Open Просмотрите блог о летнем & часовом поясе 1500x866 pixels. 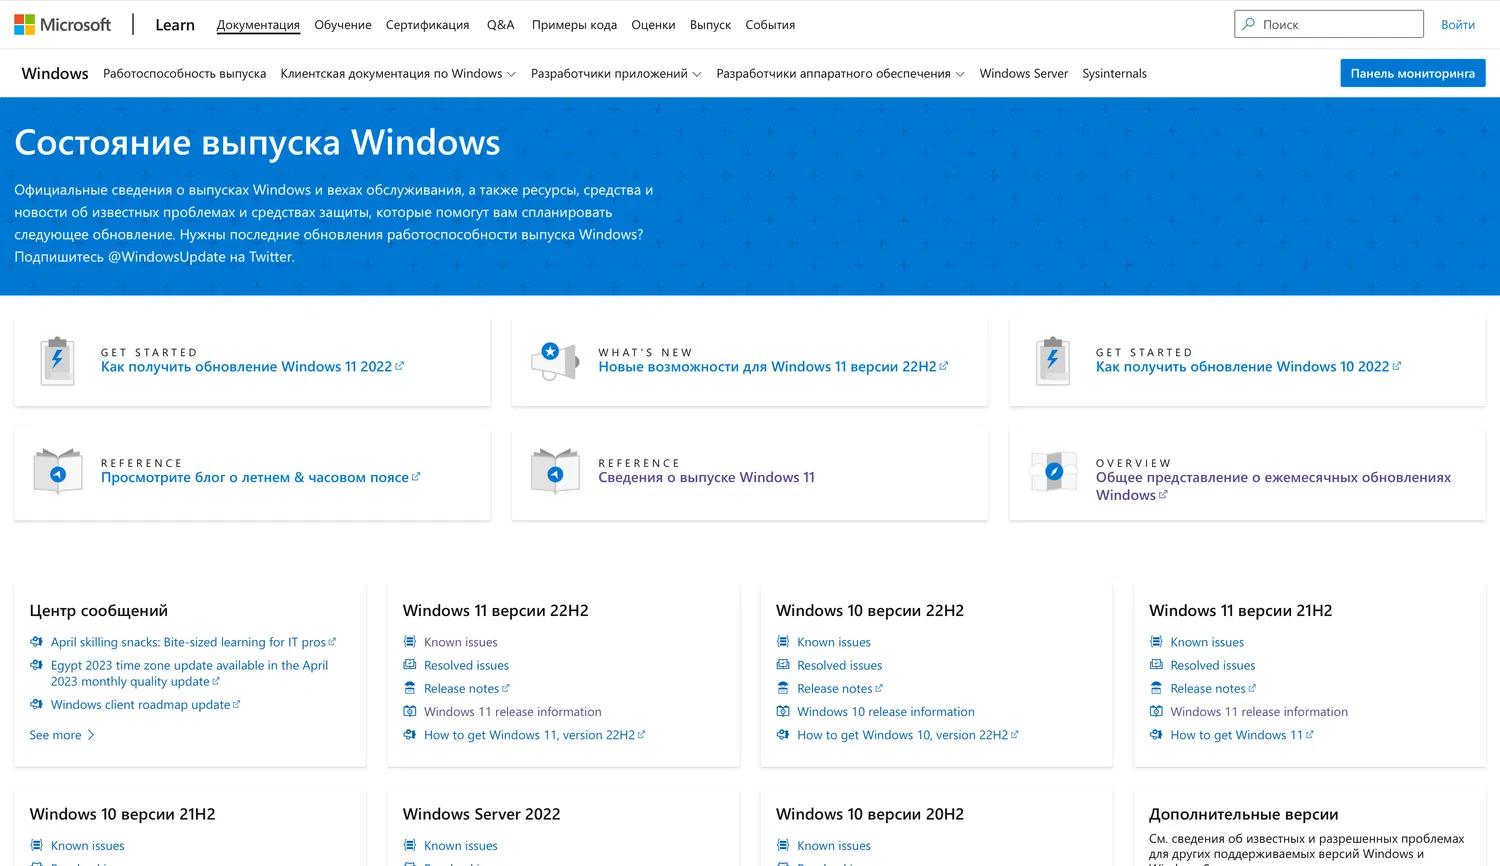pos(260,478)
